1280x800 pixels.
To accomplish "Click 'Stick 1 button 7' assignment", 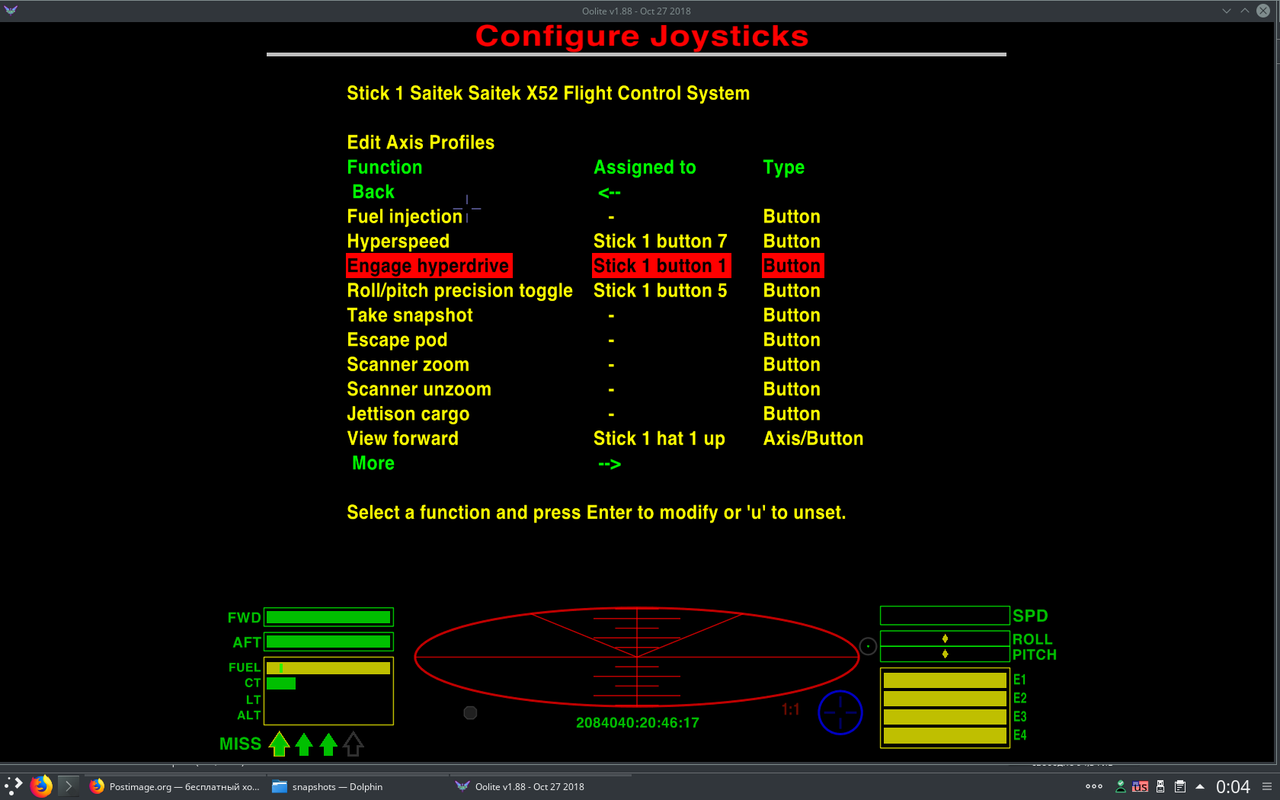I will pyautogui.click(x=660, y=241).
